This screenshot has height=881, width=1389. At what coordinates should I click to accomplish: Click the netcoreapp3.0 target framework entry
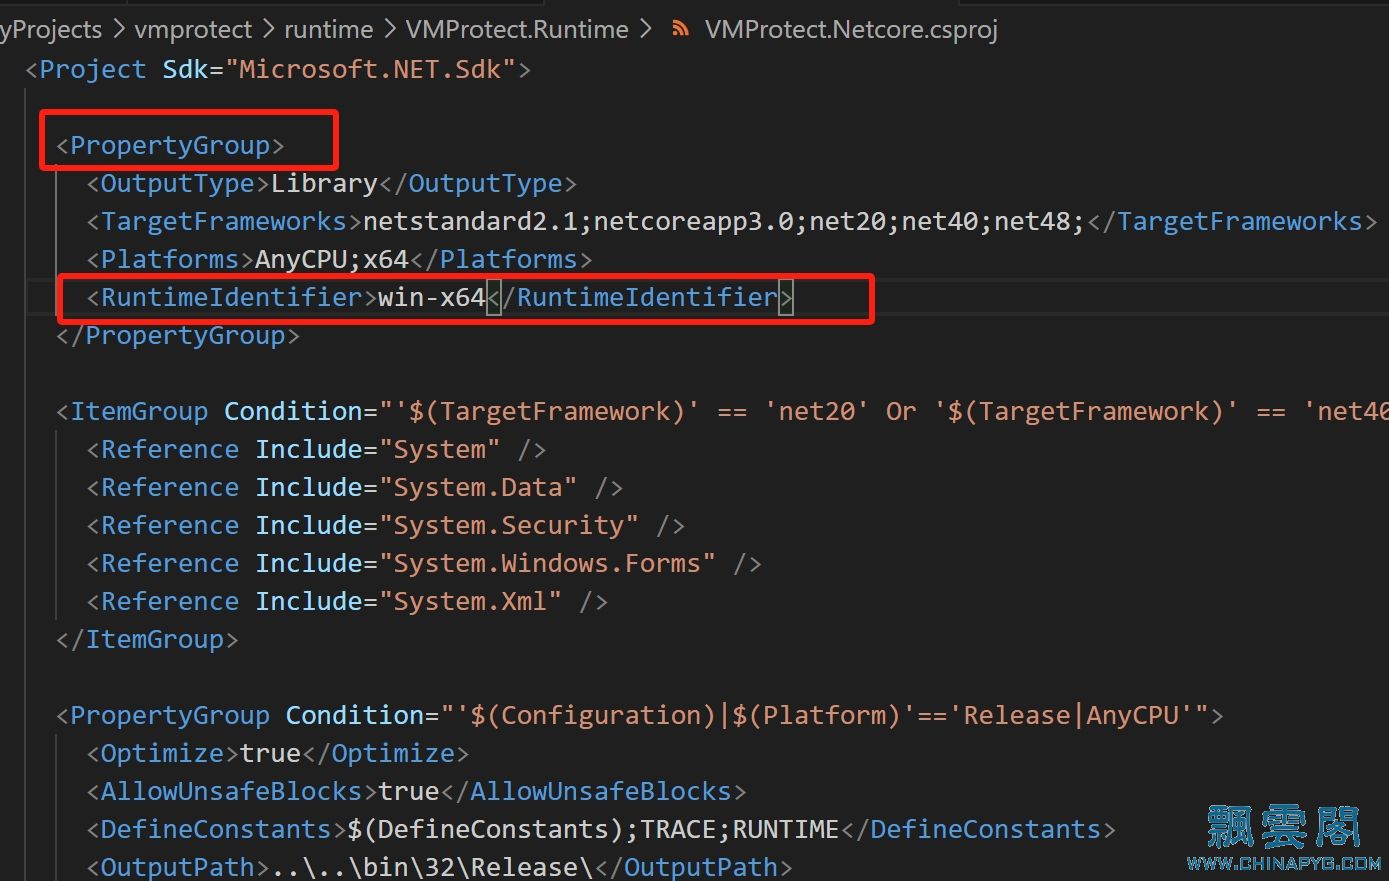click(693, 222)
